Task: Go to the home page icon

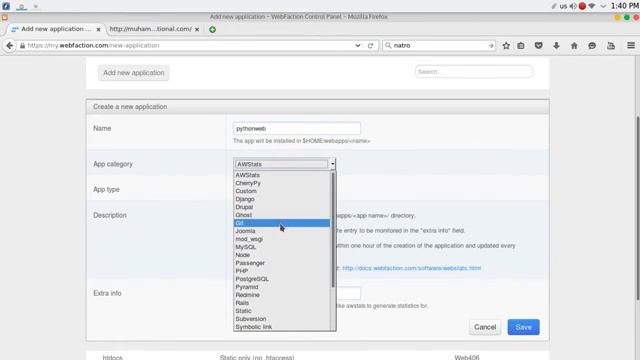Action: 574,46
